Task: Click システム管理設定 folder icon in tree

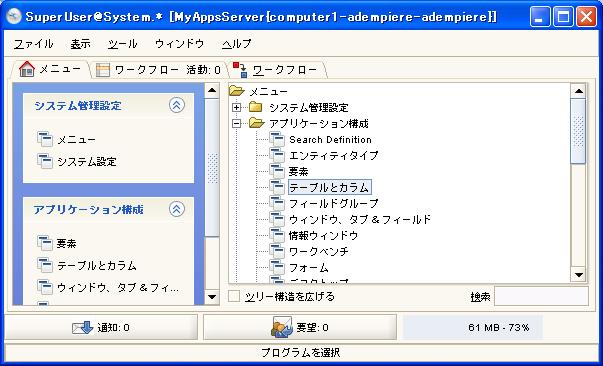Action: 256,107
